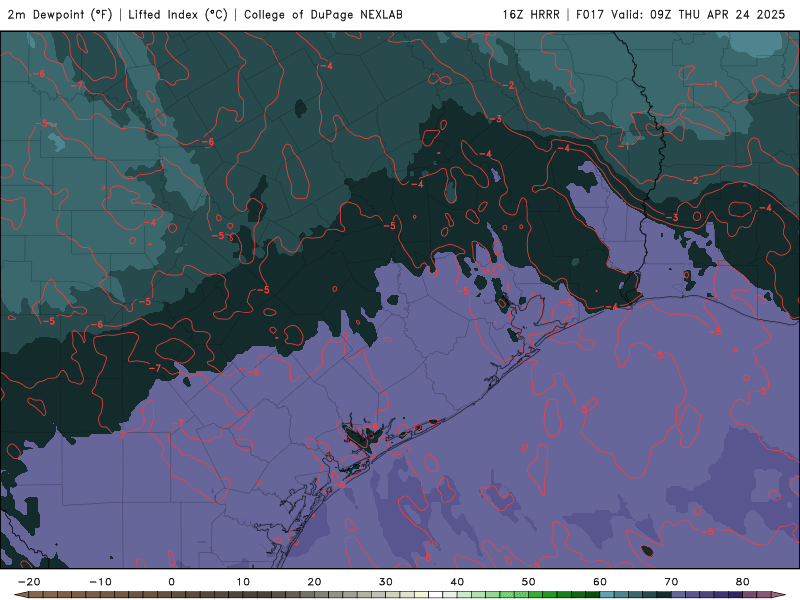Click the '60' color scale label
The height and width of the screenshot is (600, 800).
[x=600, y=582]
